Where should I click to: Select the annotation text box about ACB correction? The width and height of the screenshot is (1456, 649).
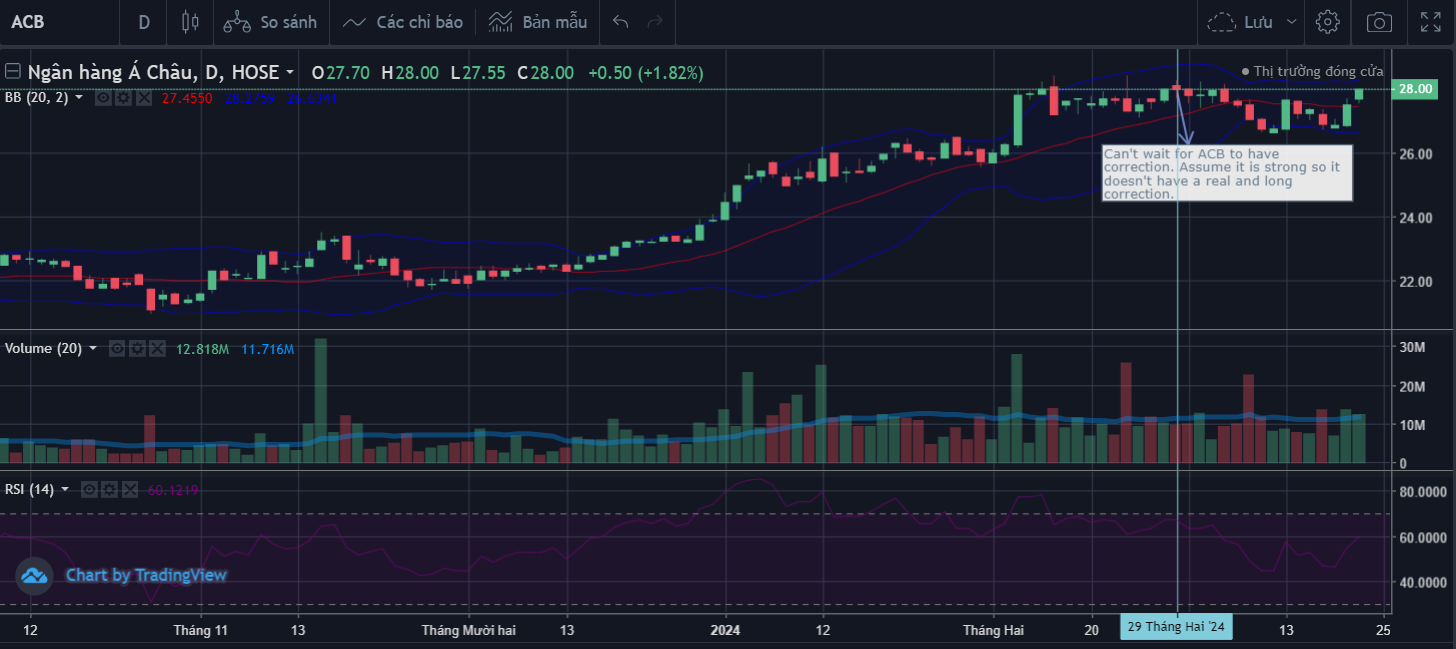point(1227,174)
